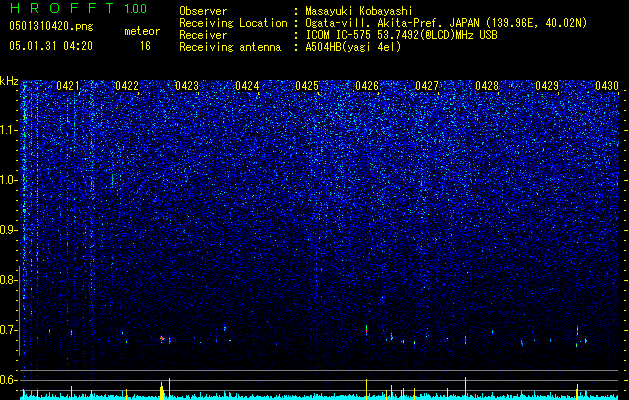Click the tall yellow peak below 0426

367,389
